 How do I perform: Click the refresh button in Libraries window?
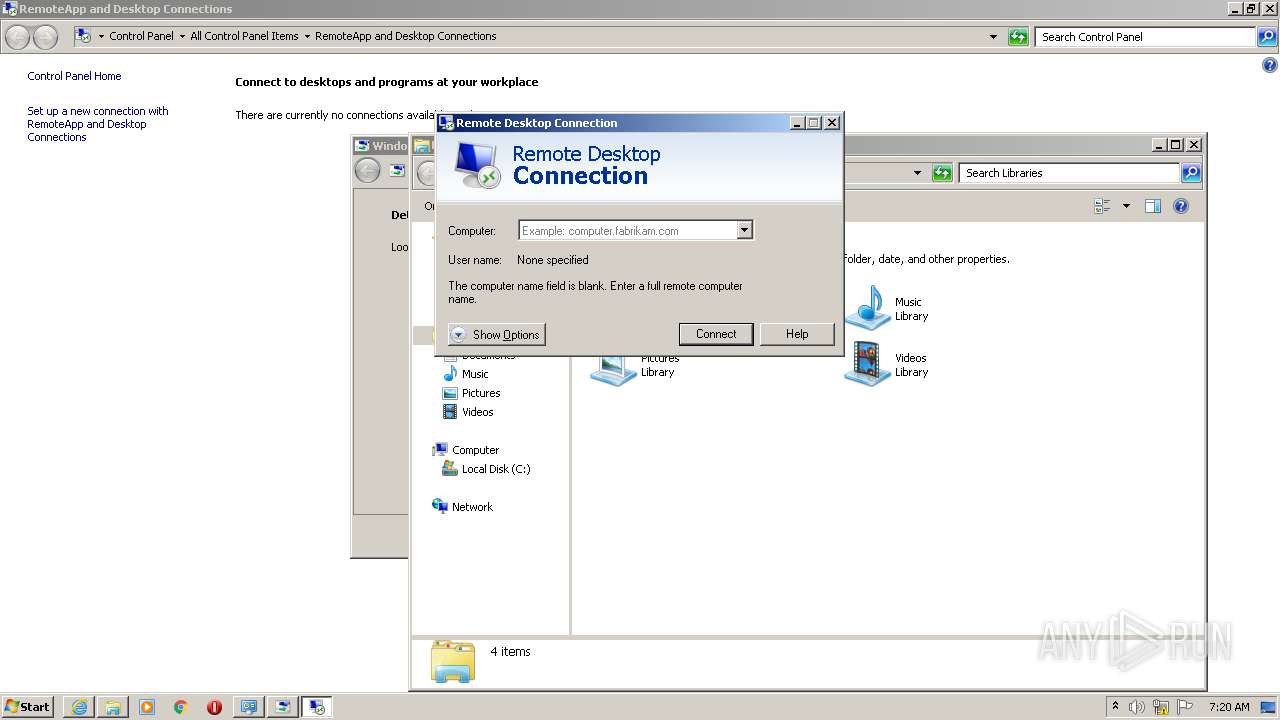tap(942, 173)
